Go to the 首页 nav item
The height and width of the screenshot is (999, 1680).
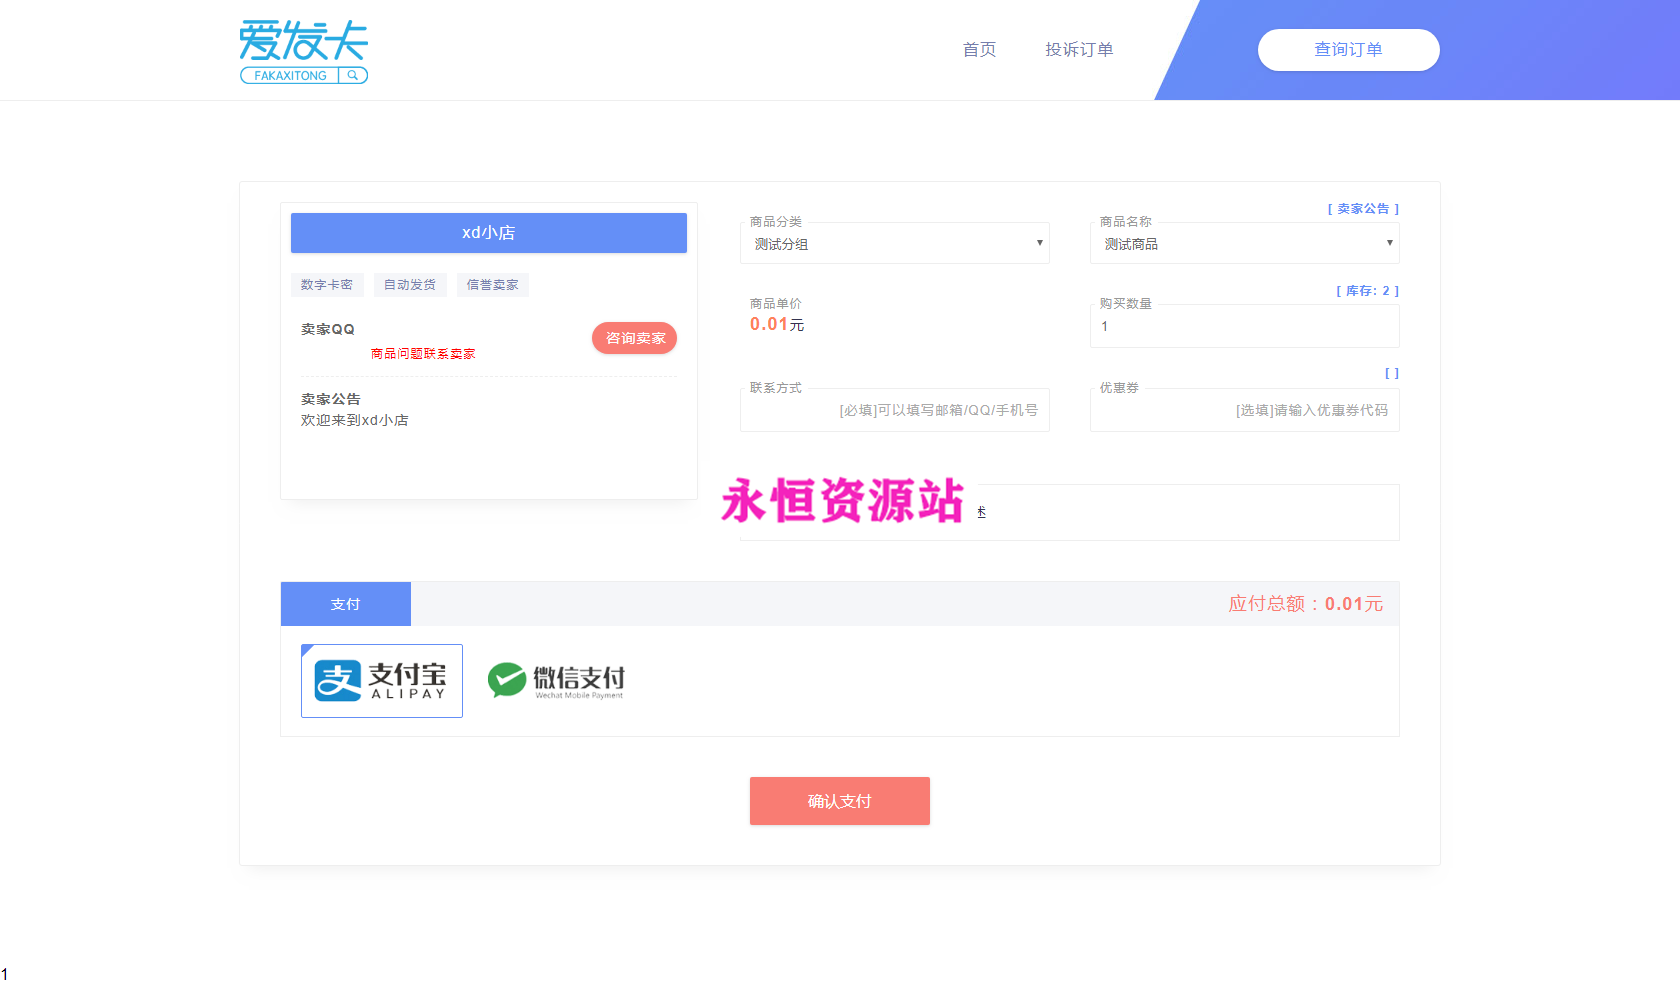tap(979, 50)
